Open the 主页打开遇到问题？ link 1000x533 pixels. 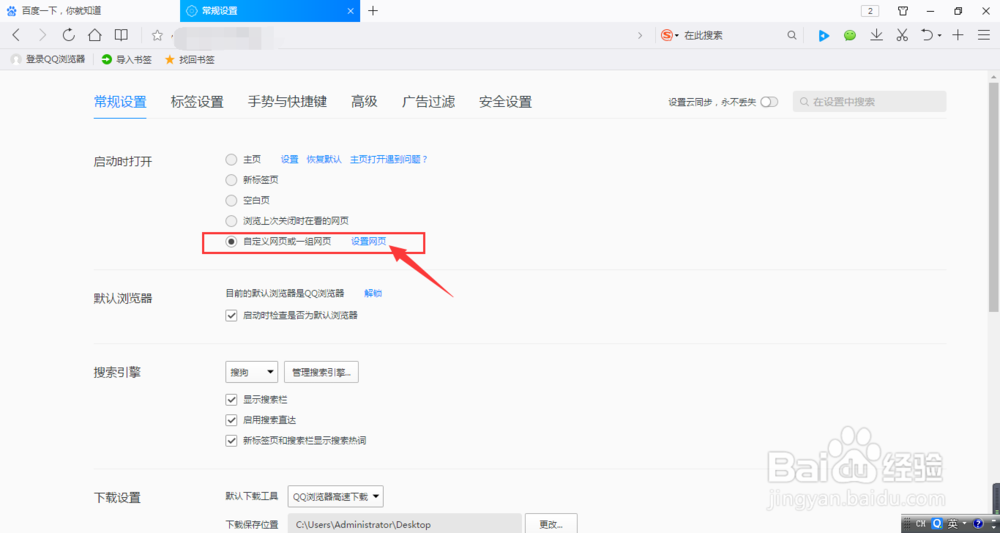[388, 159]
